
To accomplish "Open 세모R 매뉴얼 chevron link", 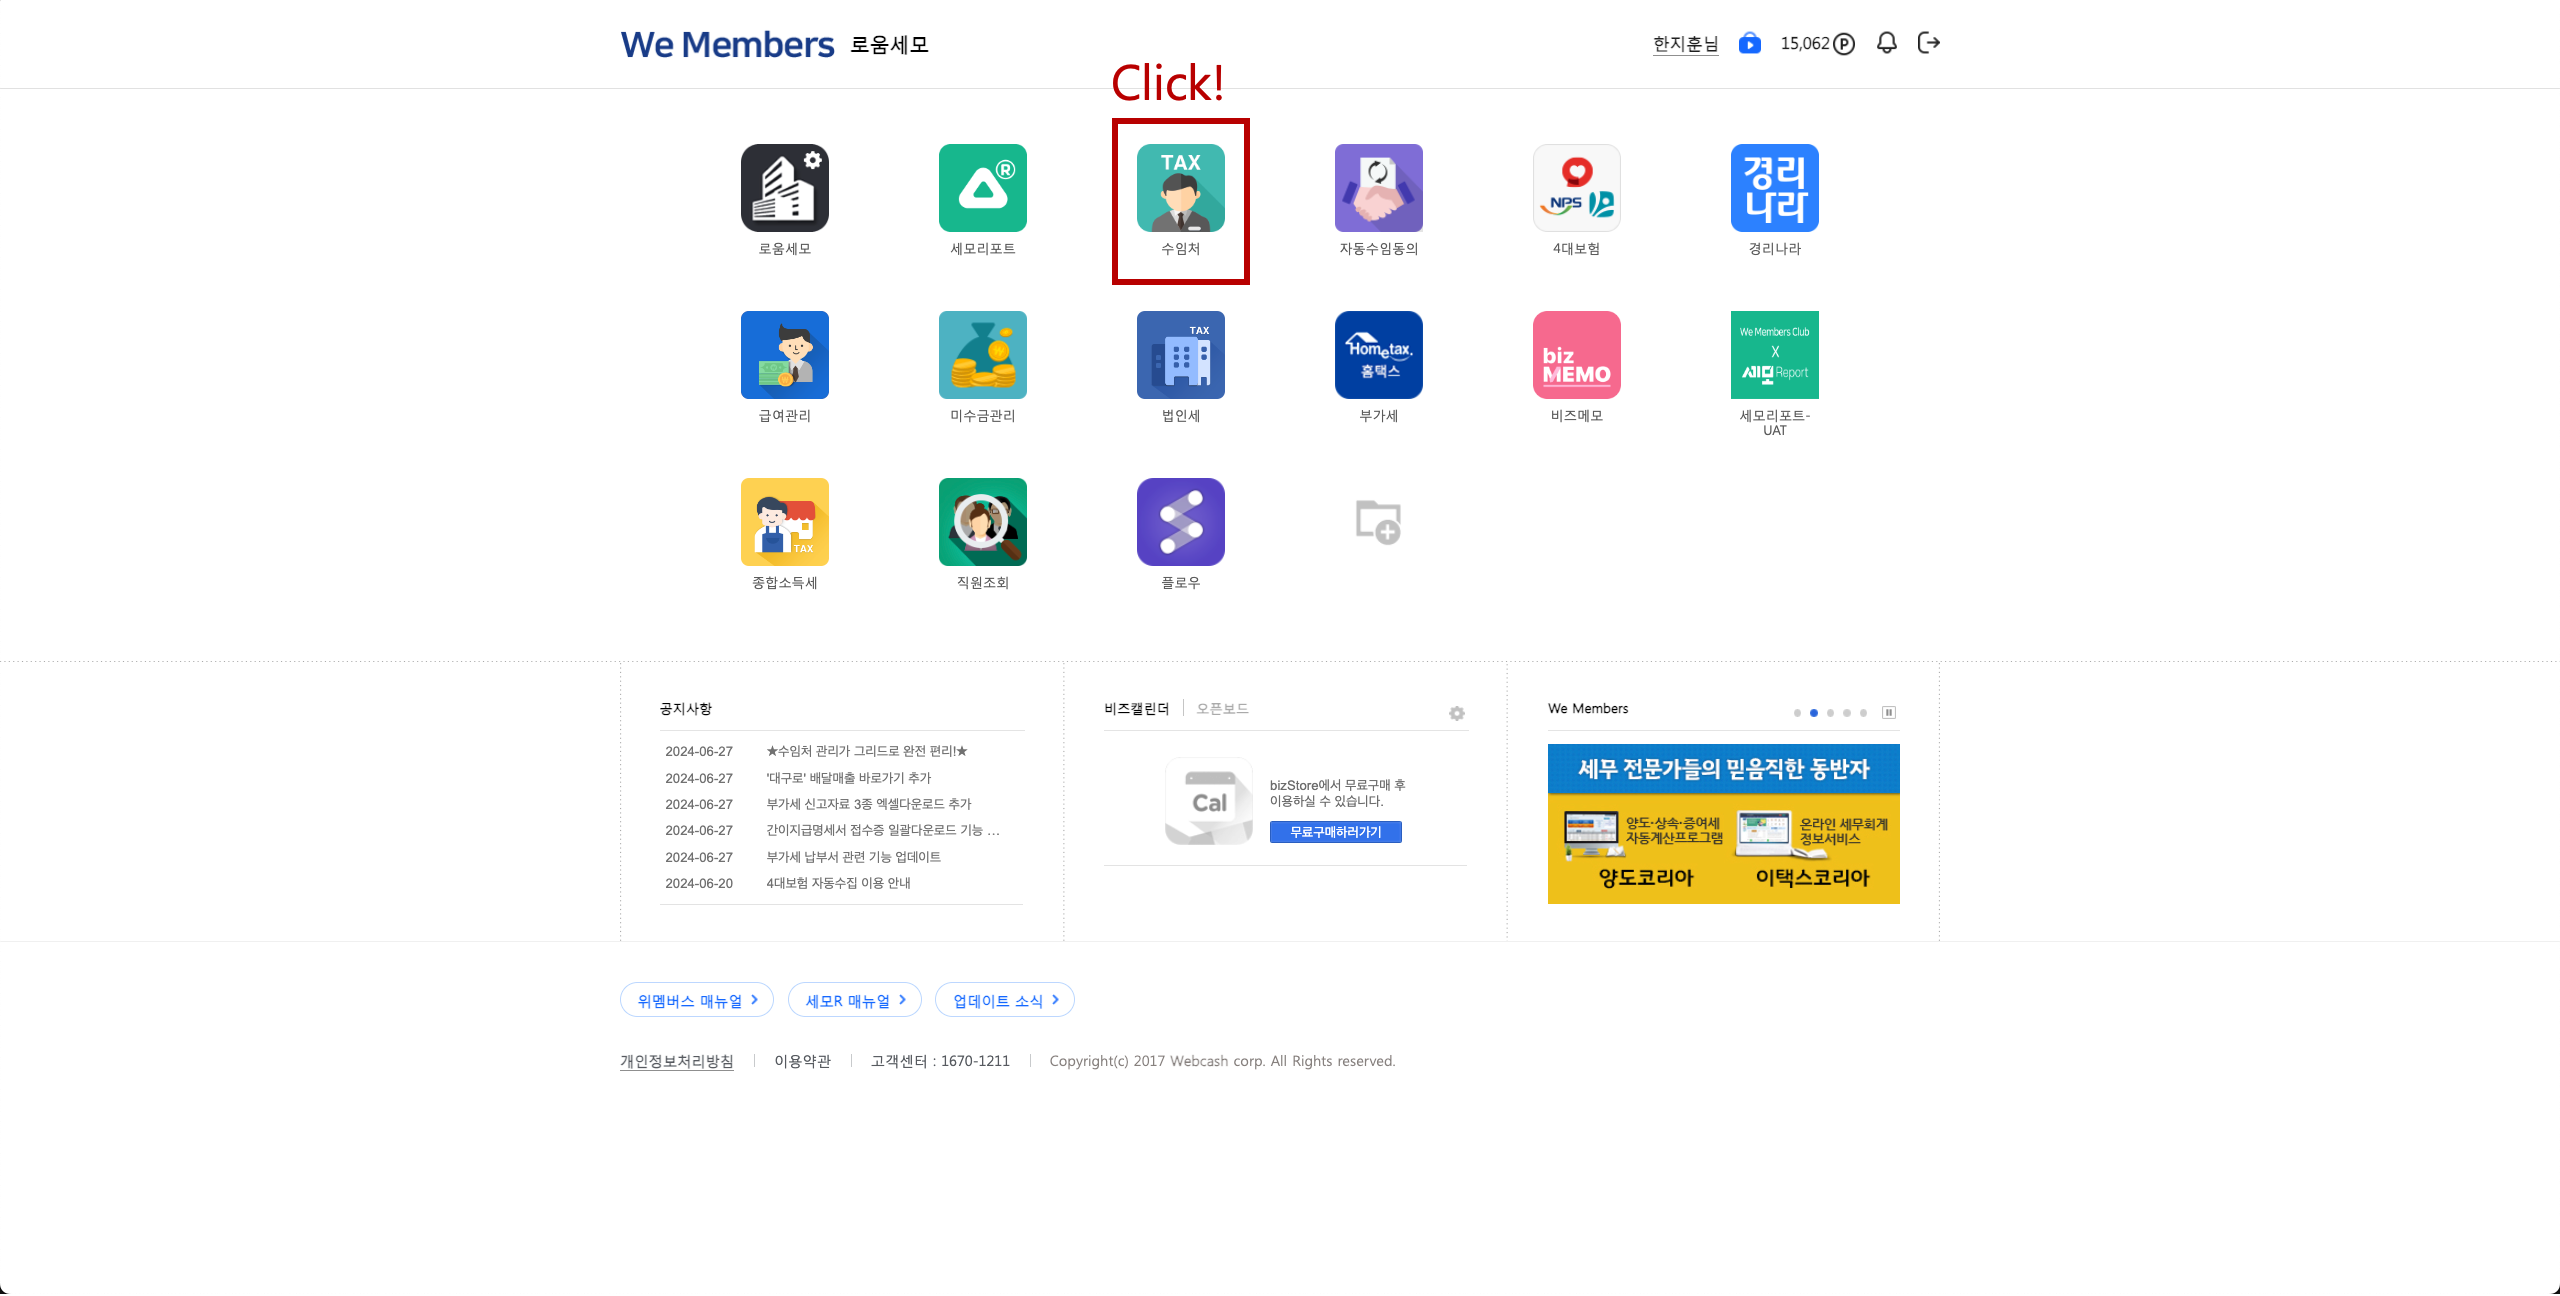I will (x=854, y=1000).
